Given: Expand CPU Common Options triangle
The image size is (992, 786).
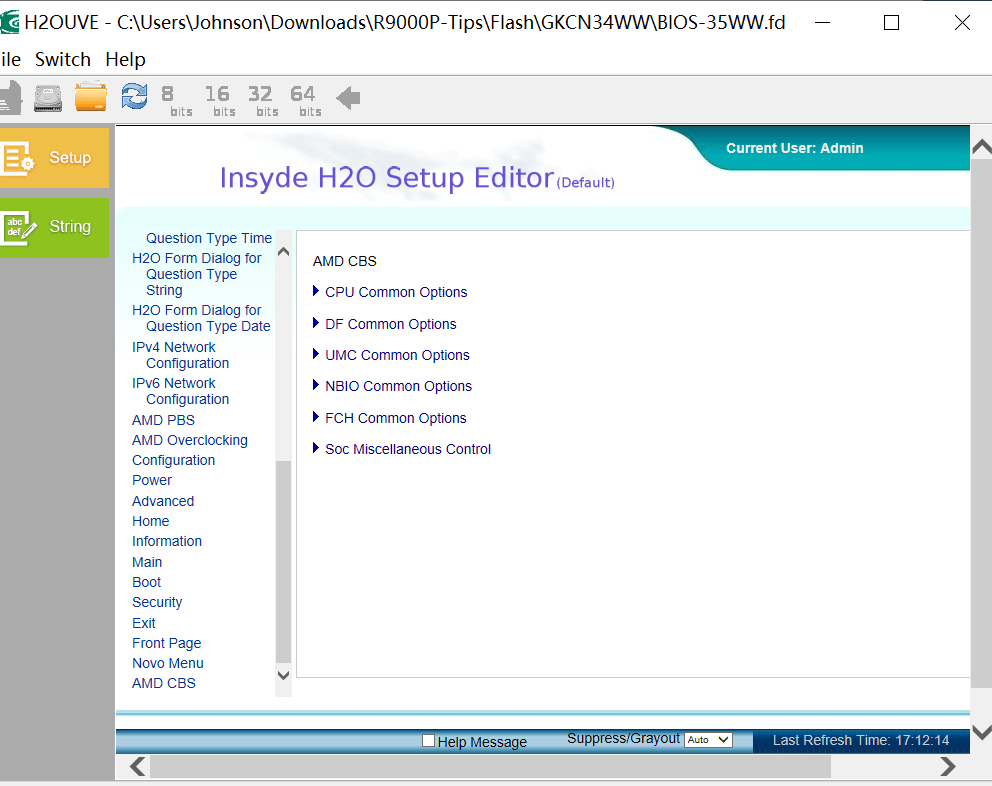Looking at the screenshot, I should click(x=316, y=291).
